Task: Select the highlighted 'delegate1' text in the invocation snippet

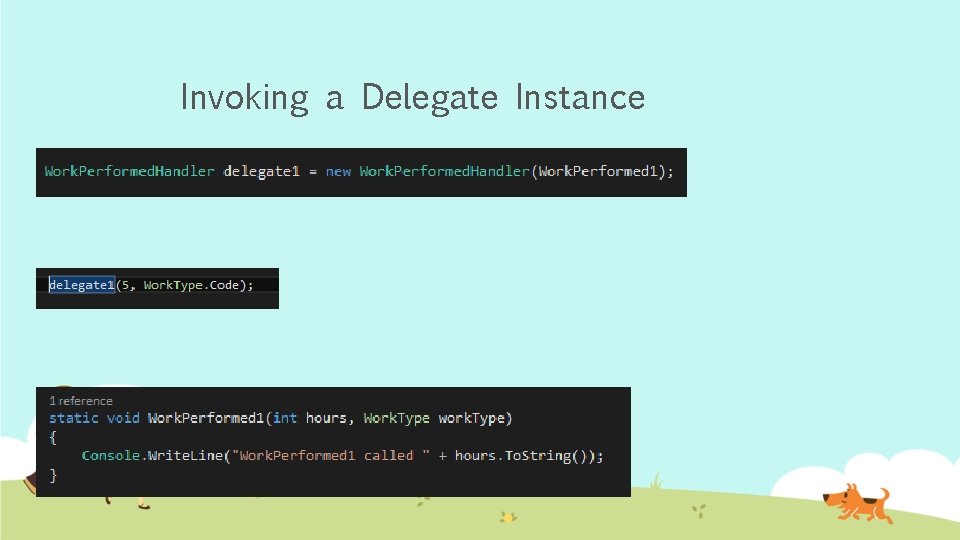Action: [82, 285]
